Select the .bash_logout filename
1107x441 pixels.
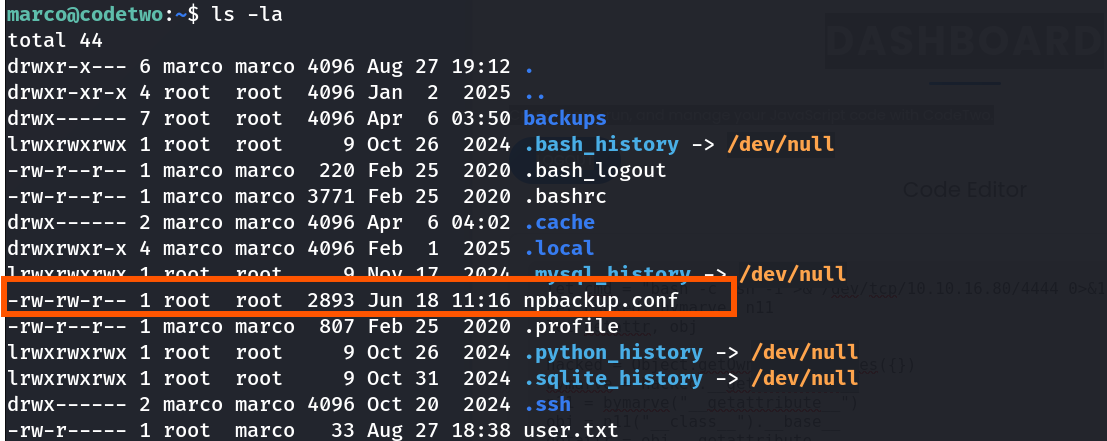[594, 170]
